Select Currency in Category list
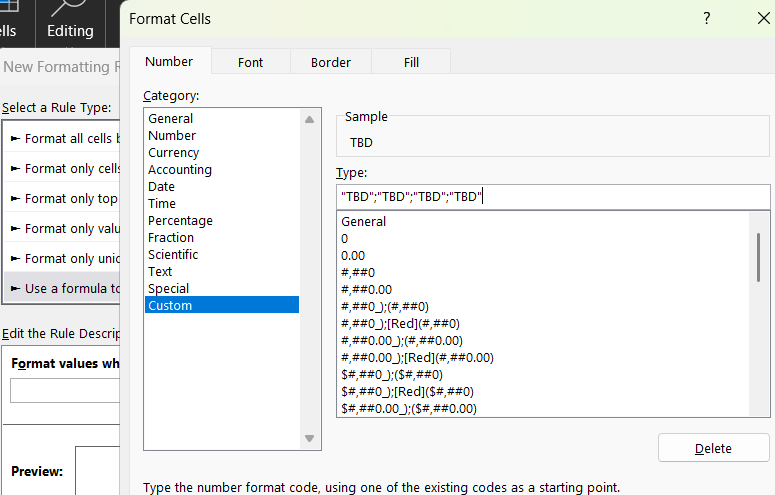Screen dimensions: 775x495 tap(174, 152)
